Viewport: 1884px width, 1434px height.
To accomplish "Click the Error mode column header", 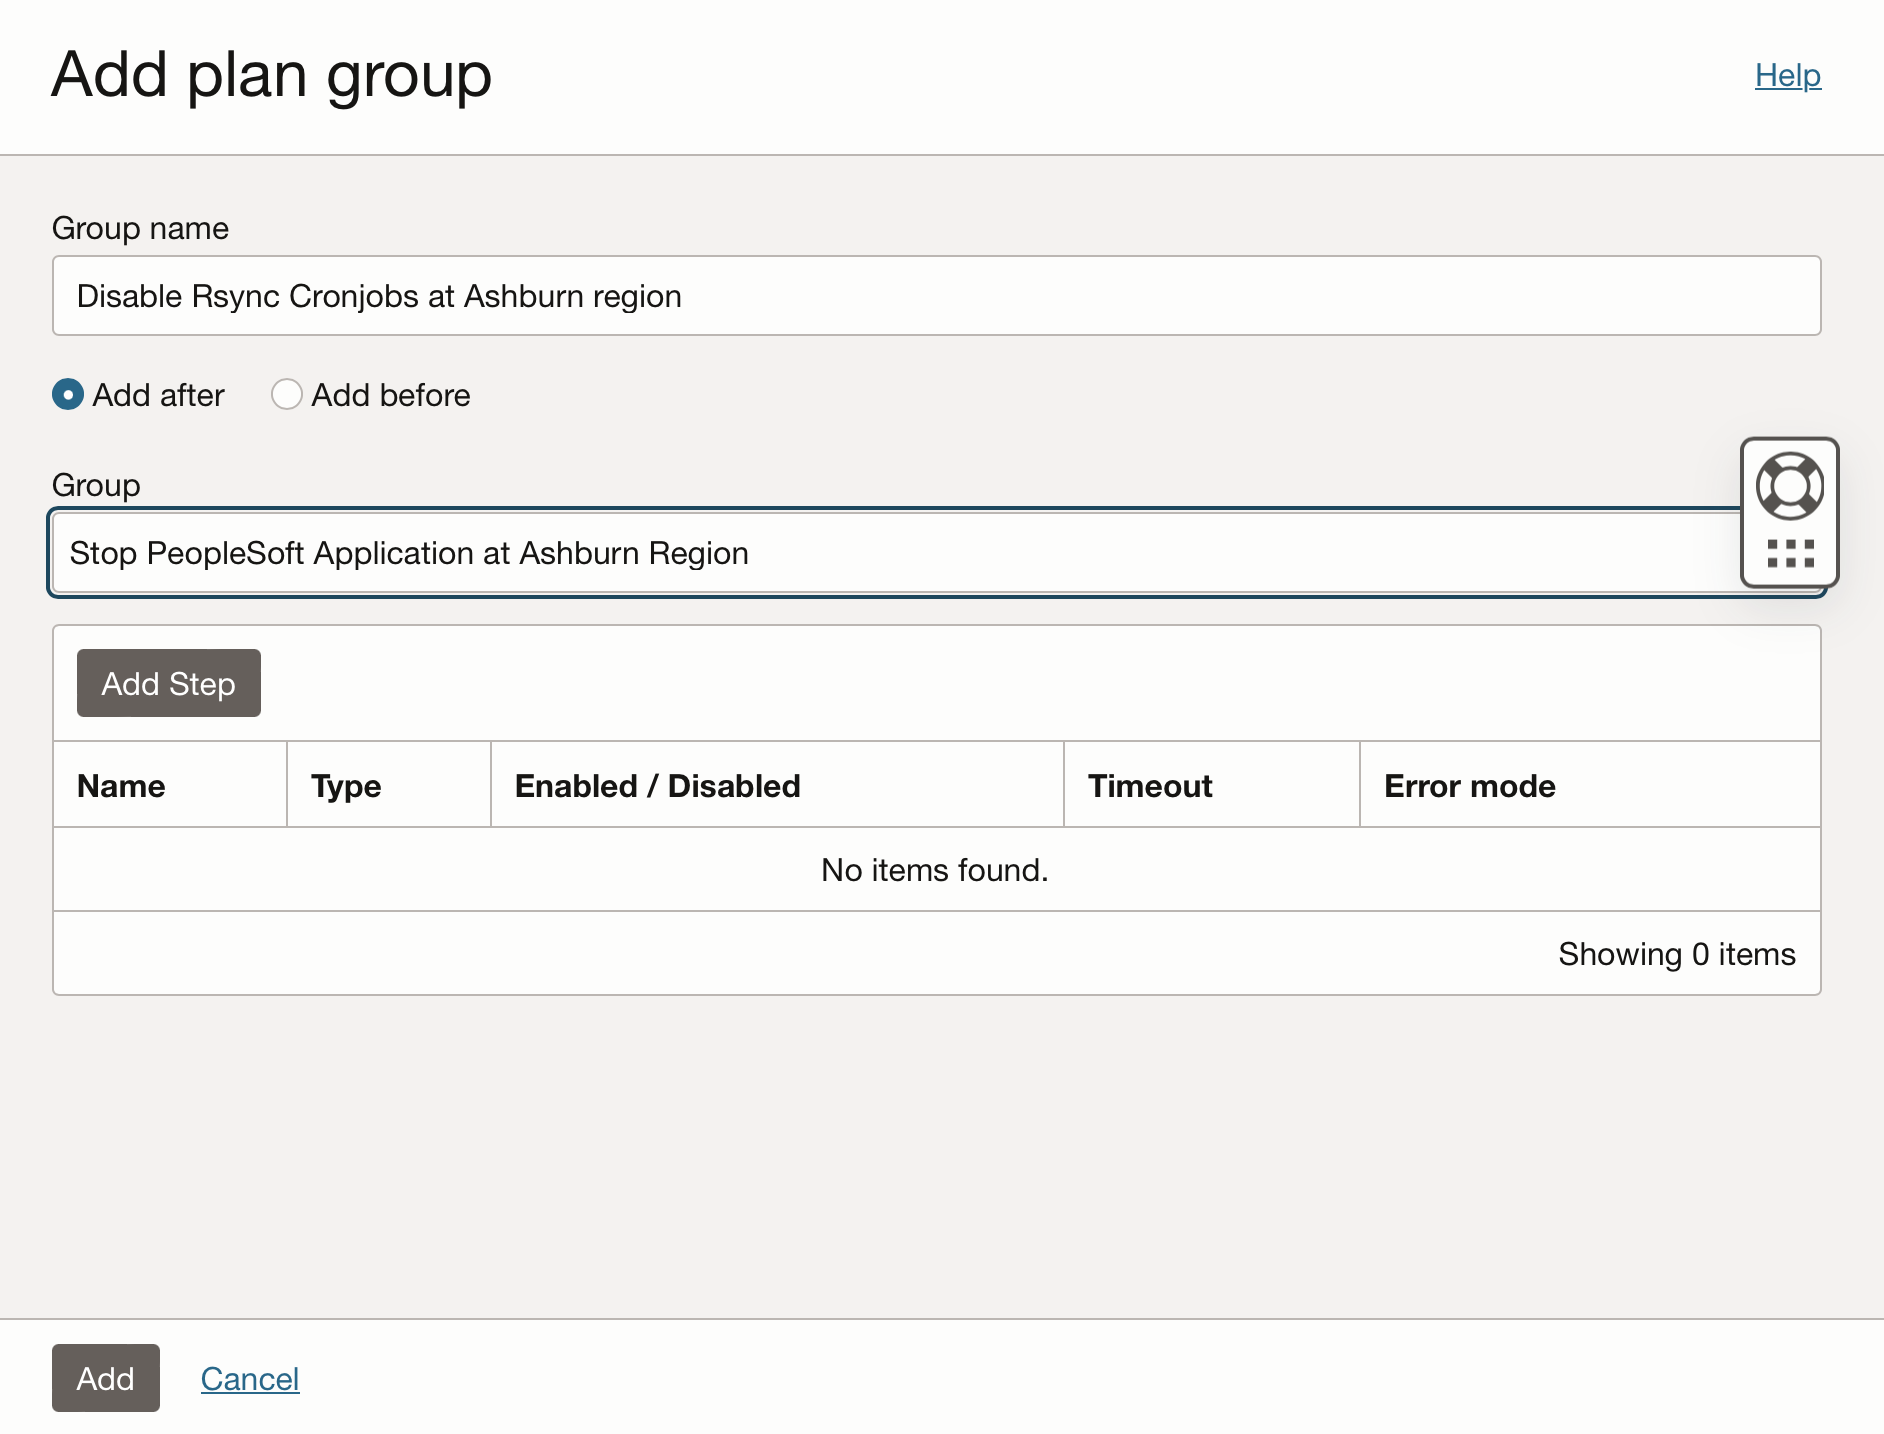I will (1590, 785).
